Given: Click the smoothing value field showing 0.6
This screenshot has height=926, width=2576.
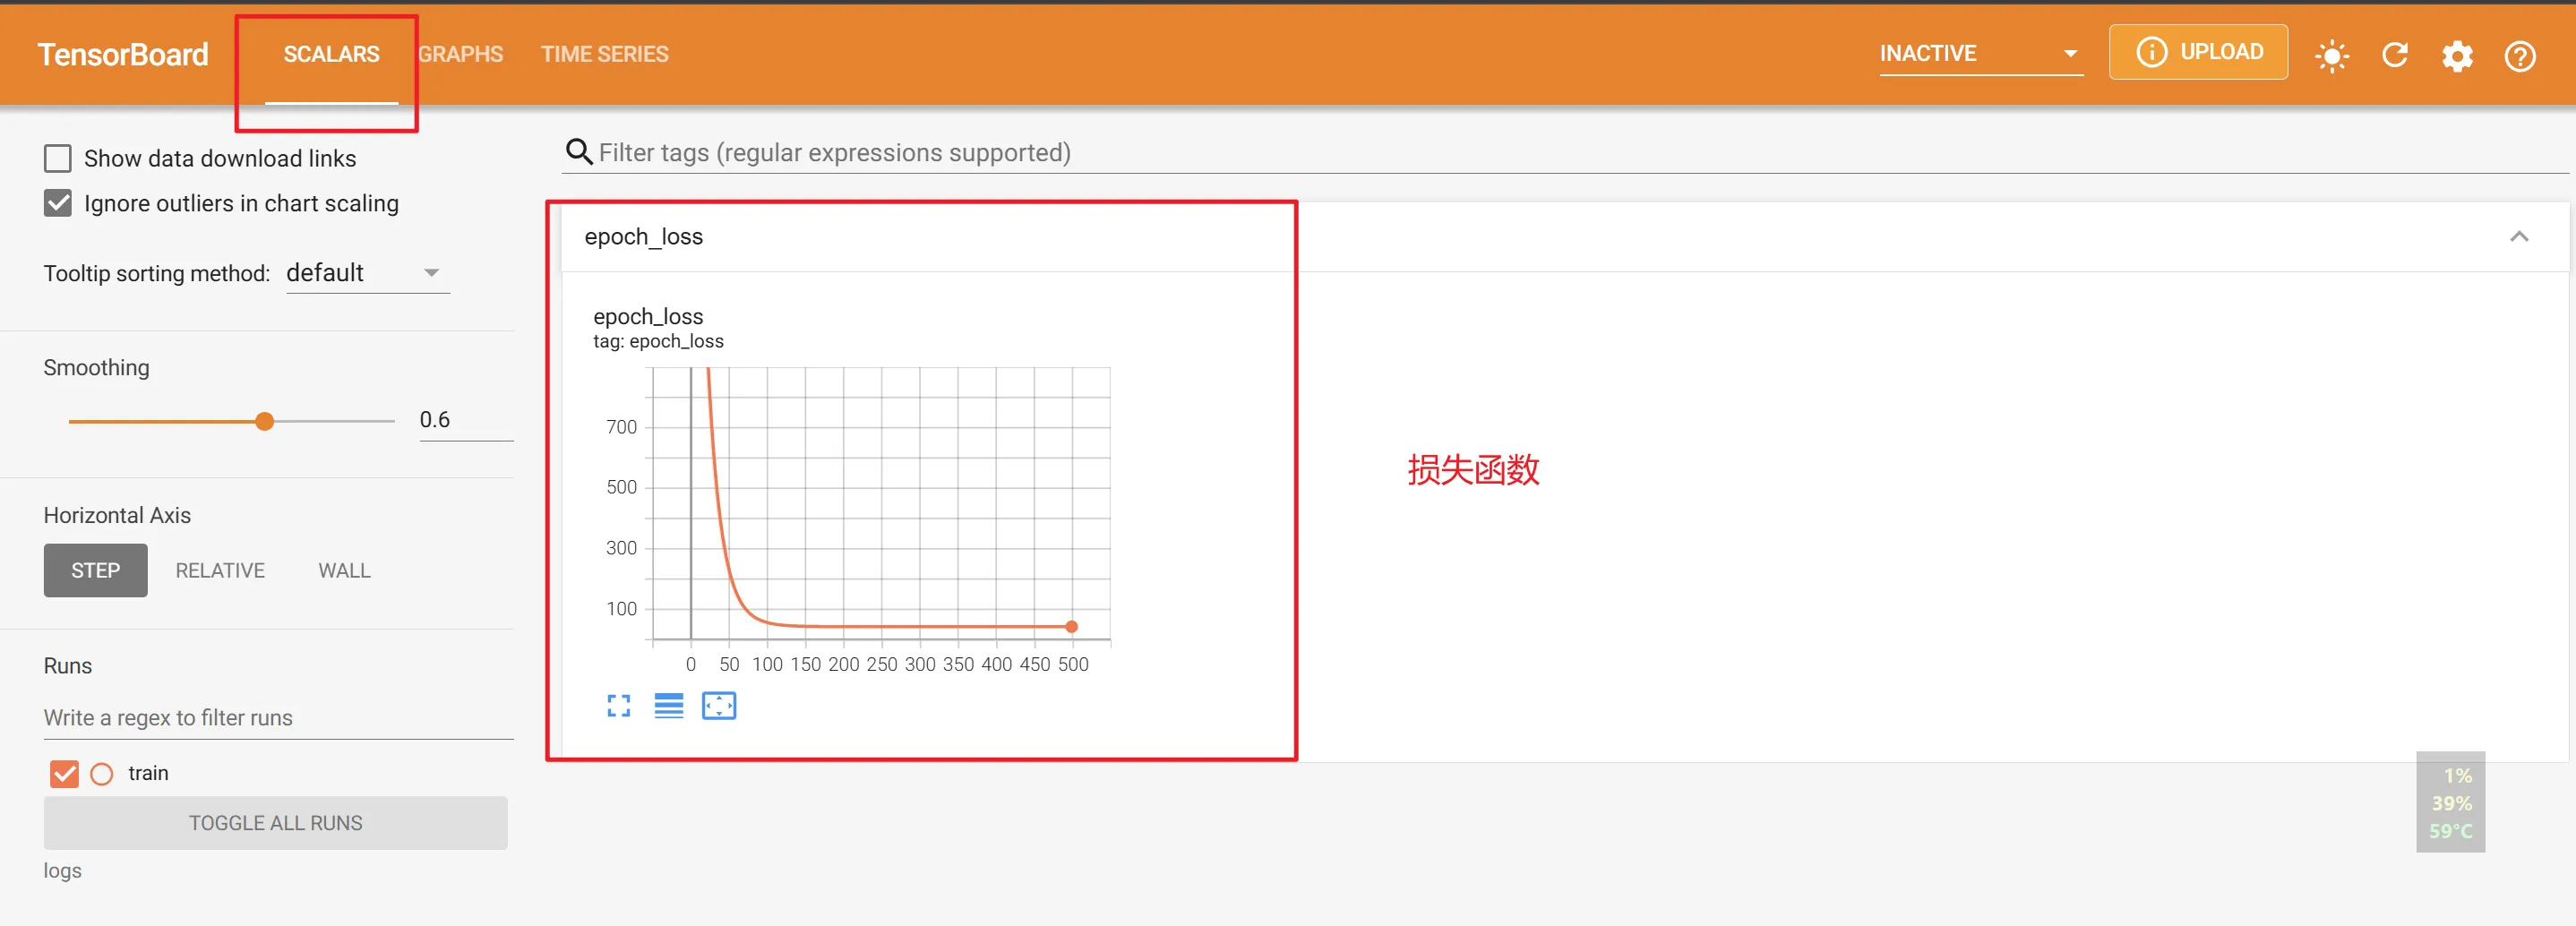Looking at the screenshot, I should [466, 420].
